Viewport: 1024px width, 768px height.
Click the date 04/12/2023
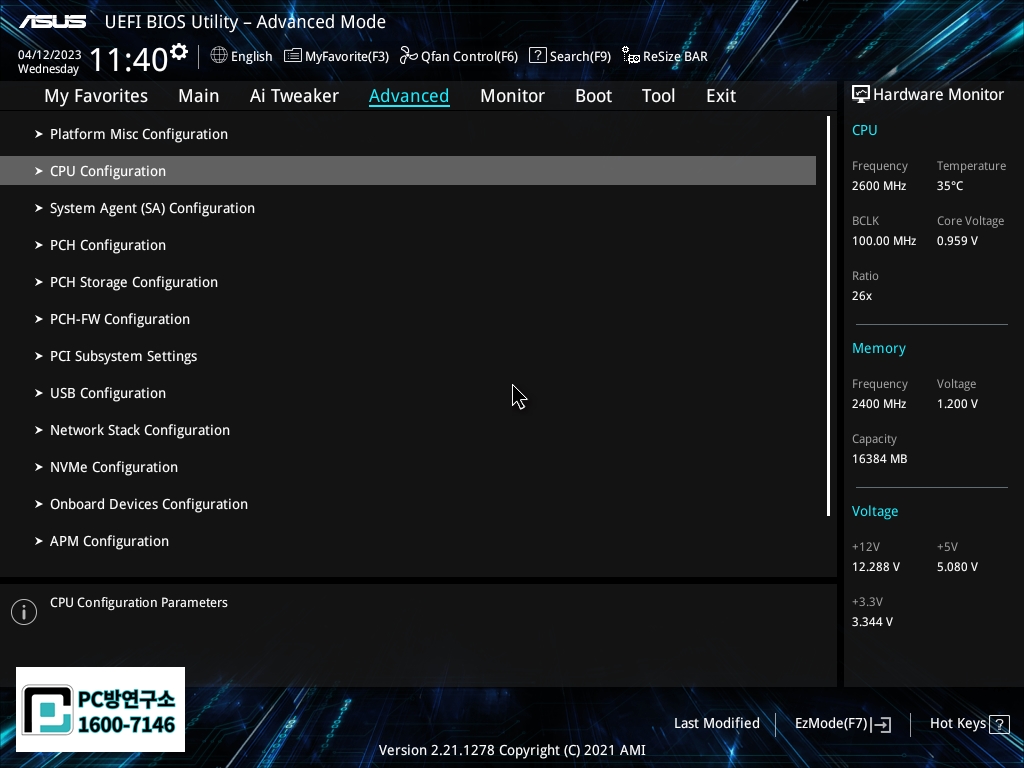point(50,55)
